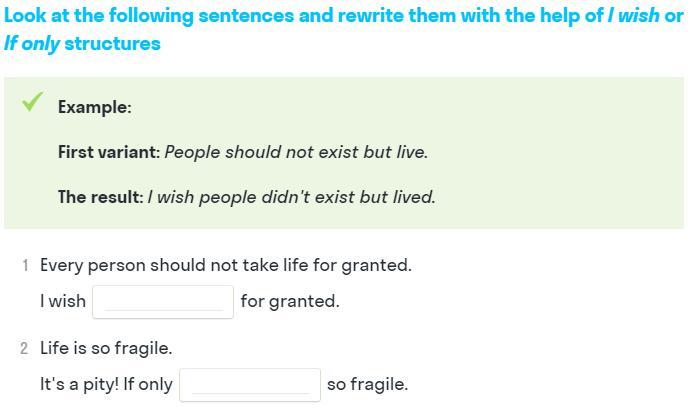Viewport: 694px width, 416px height.
Task: Click the blank field after "I wish"
Action: [x=162, y=301]
